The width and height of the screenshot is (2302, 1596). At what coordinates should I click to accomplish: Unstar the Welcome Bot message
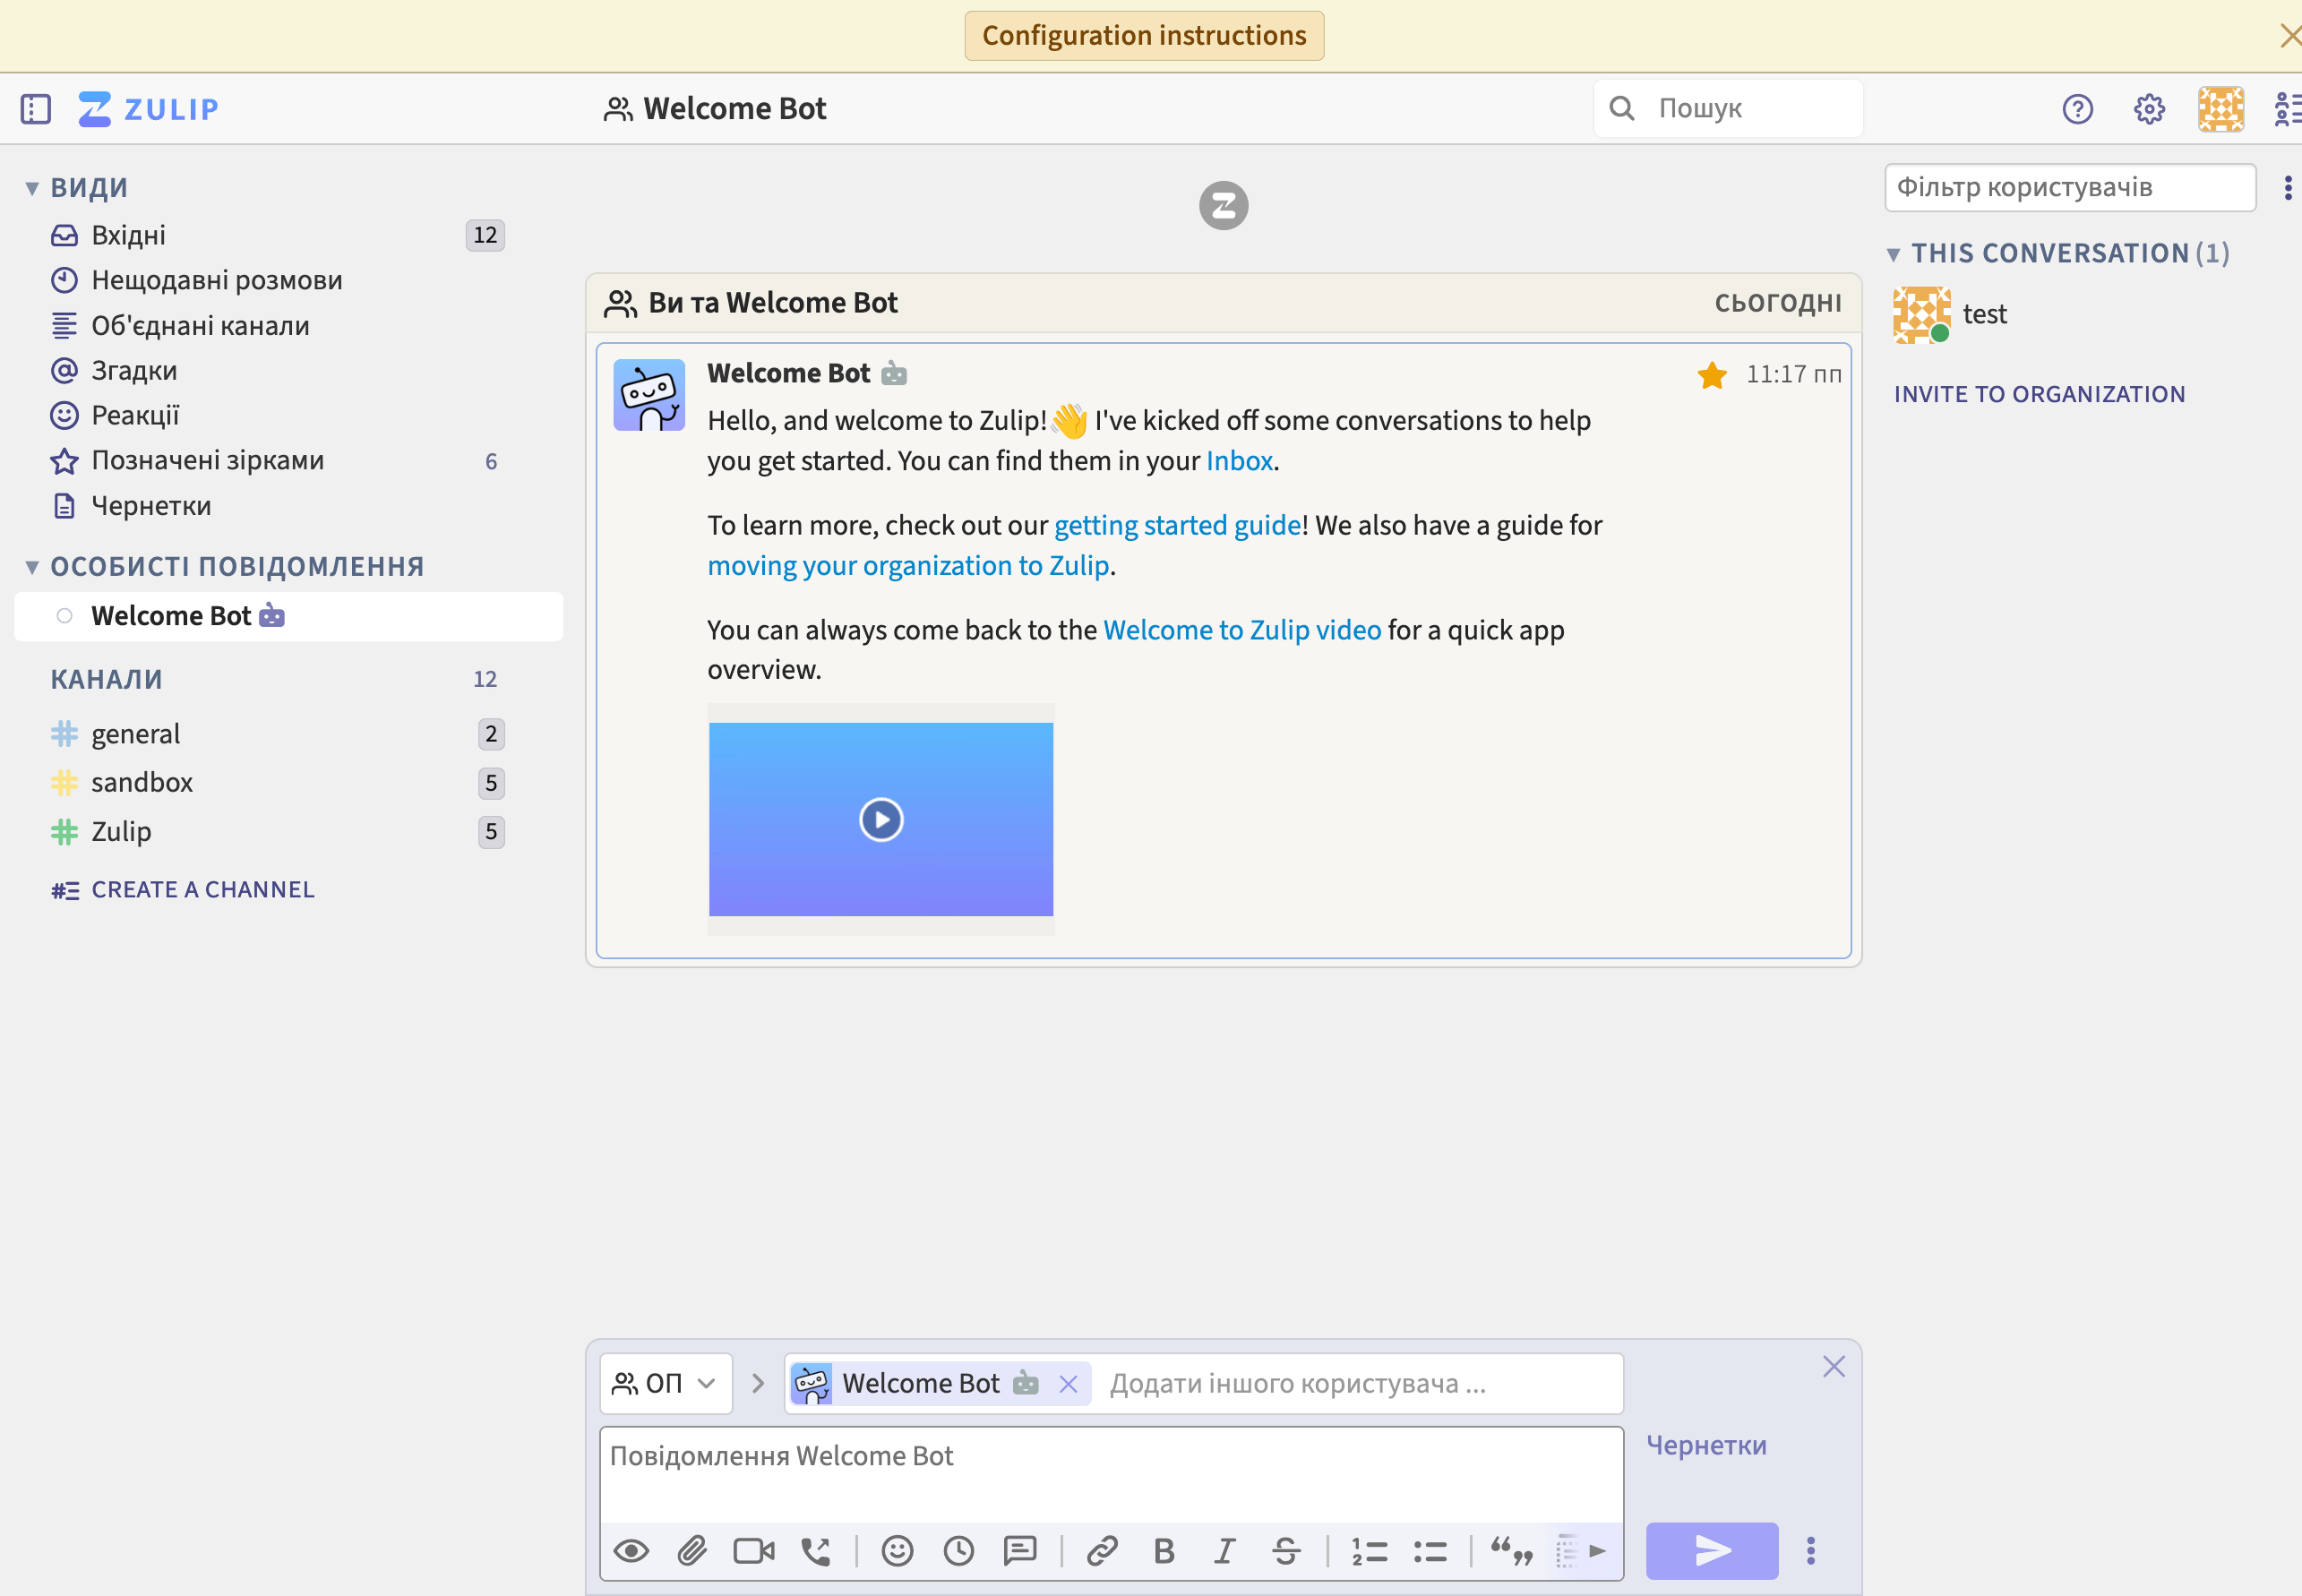coord(1711,375)
